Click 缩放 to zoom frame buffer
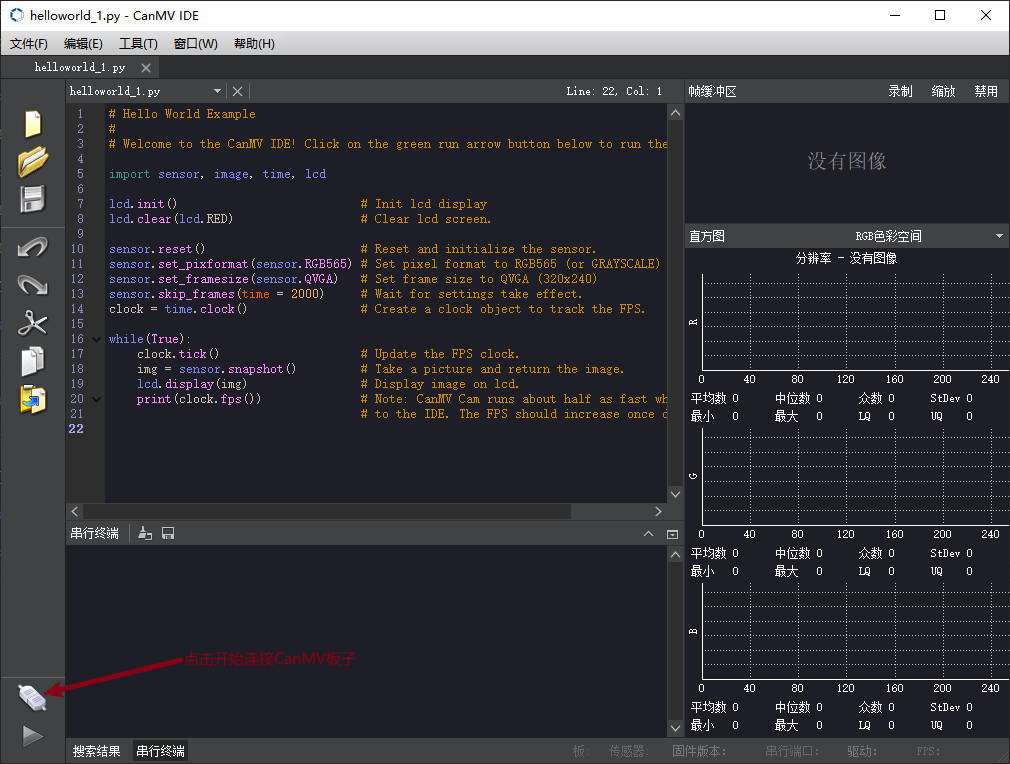 coord(943,91)
